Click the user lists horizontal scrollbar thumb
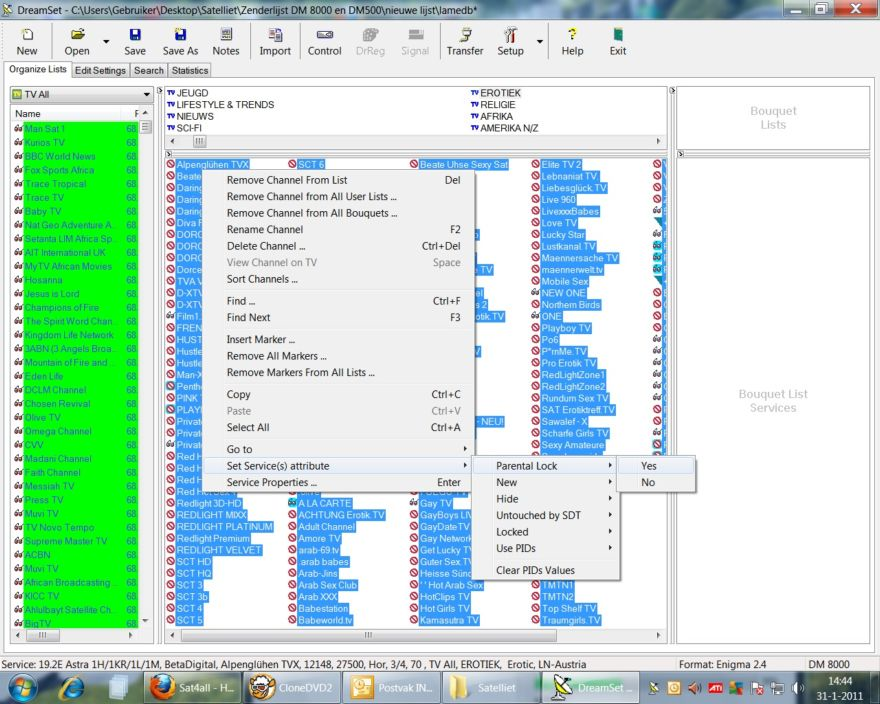The width and height of the screenshot is (880, 704). (199, 141)
